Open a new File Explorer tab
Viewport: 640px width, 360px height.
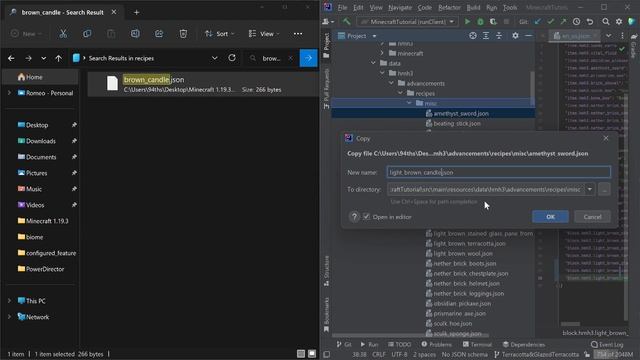[136, 12]
